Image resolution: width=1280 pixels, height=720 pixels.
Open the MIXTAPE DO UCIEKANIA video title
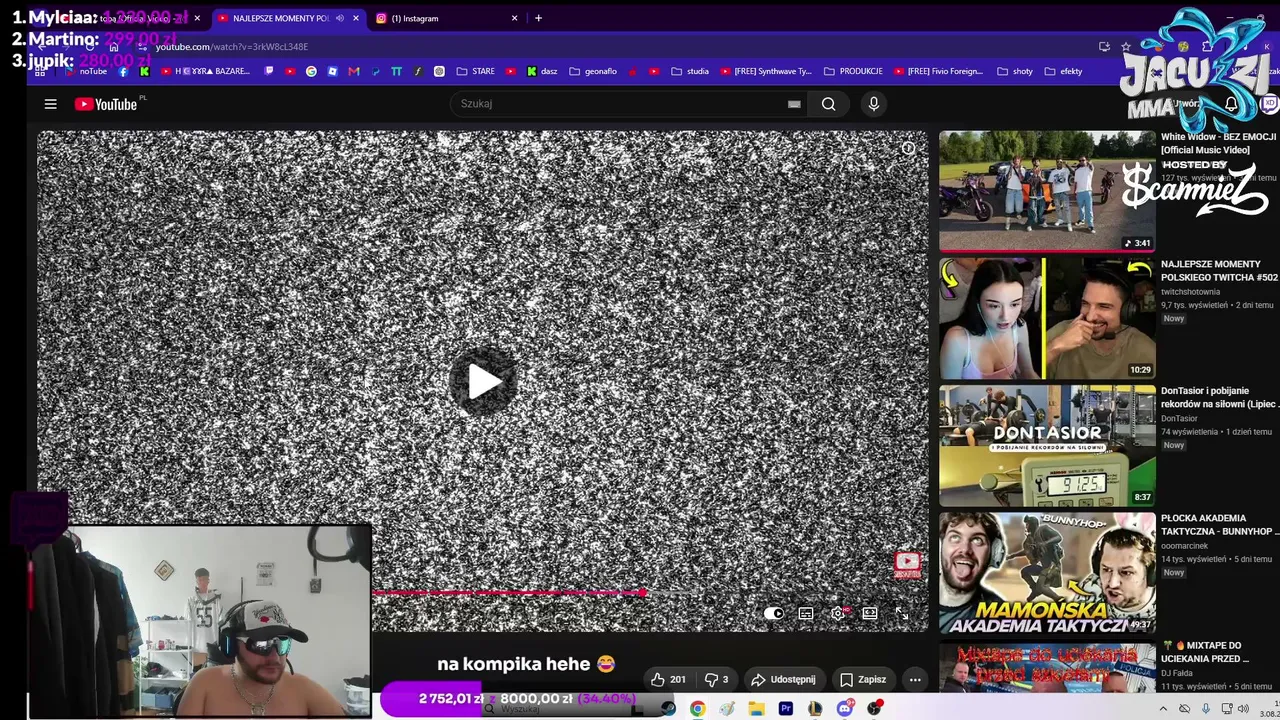pyautogui.click(x=1205, y=652)
